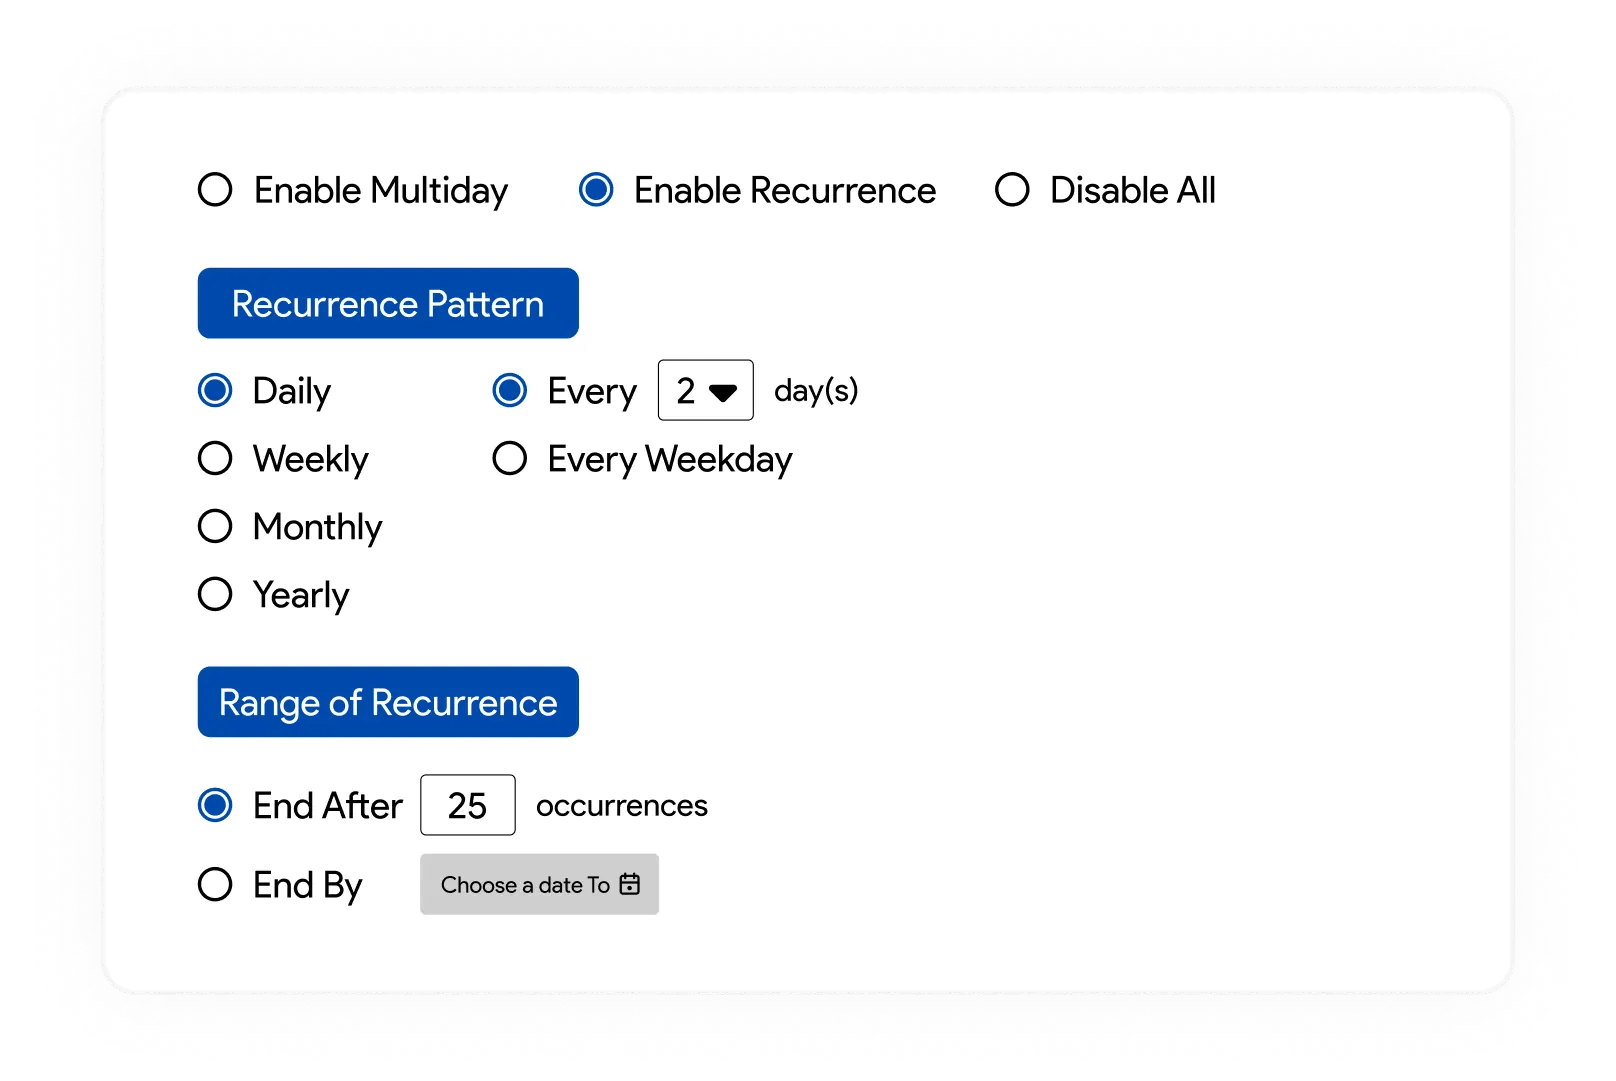
Task: Pick the Monthly recurrence option
Action: tap(215, 527)
